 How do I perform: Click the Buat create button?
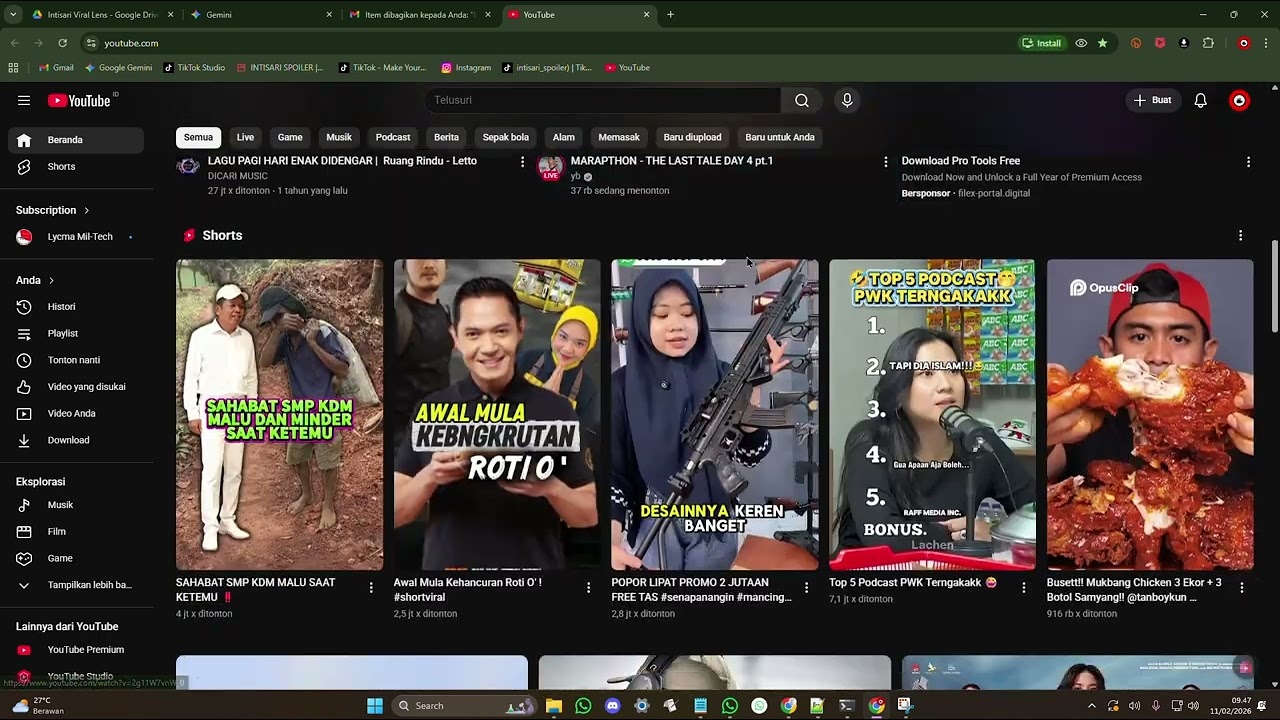click(1151, 100)
